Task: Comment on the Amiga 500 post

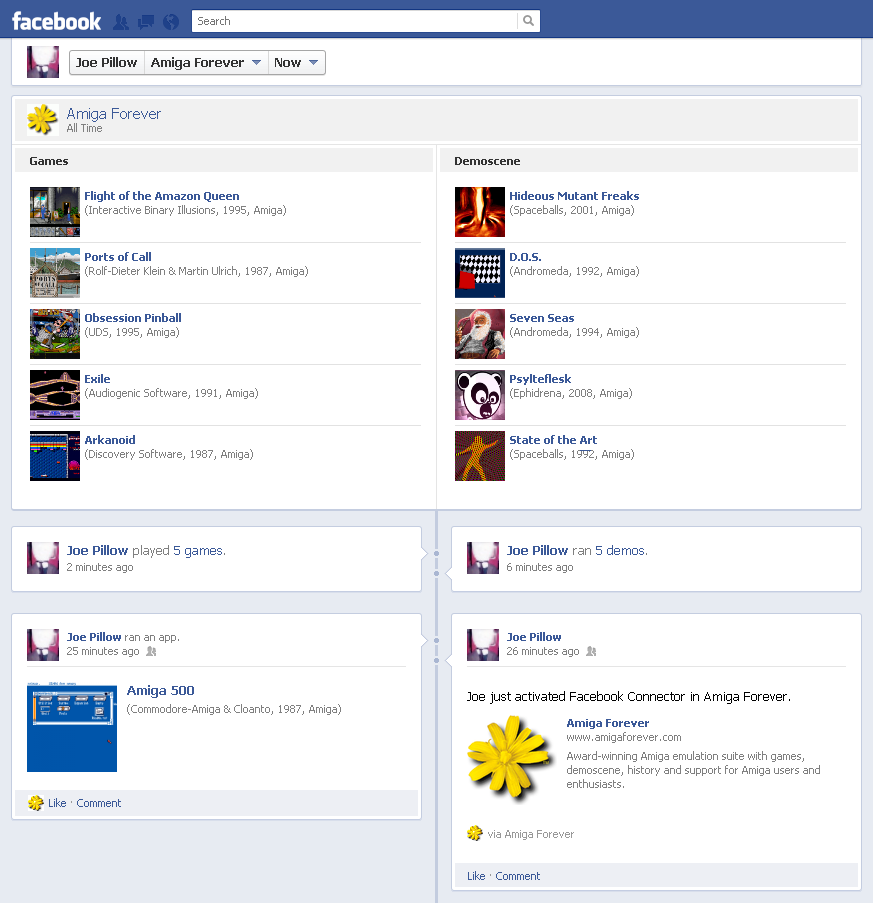Action: pos(98,803)
